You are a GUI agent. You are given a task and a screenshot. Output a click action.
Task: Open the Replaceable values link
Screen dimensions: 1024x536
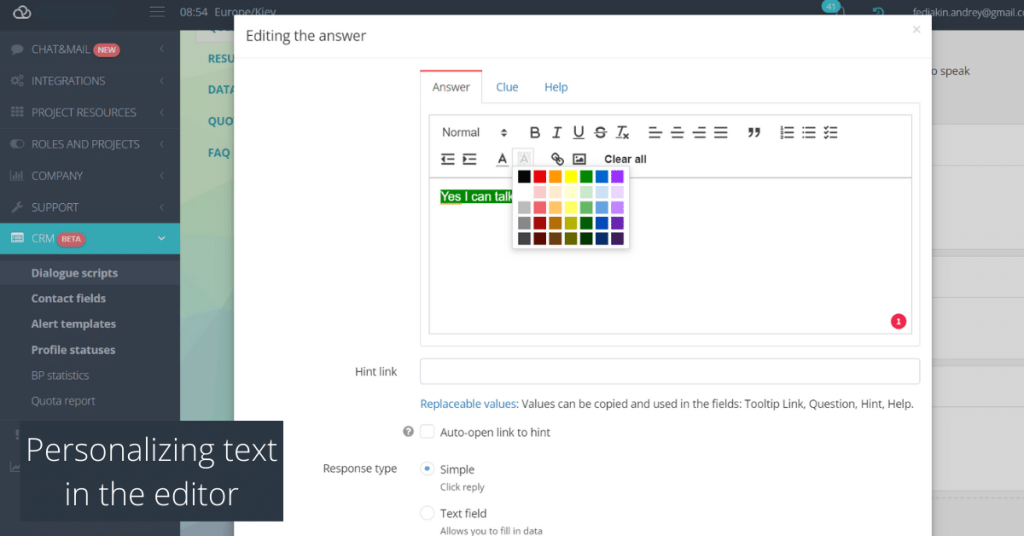pyautogui.click(x=469, y=404)
